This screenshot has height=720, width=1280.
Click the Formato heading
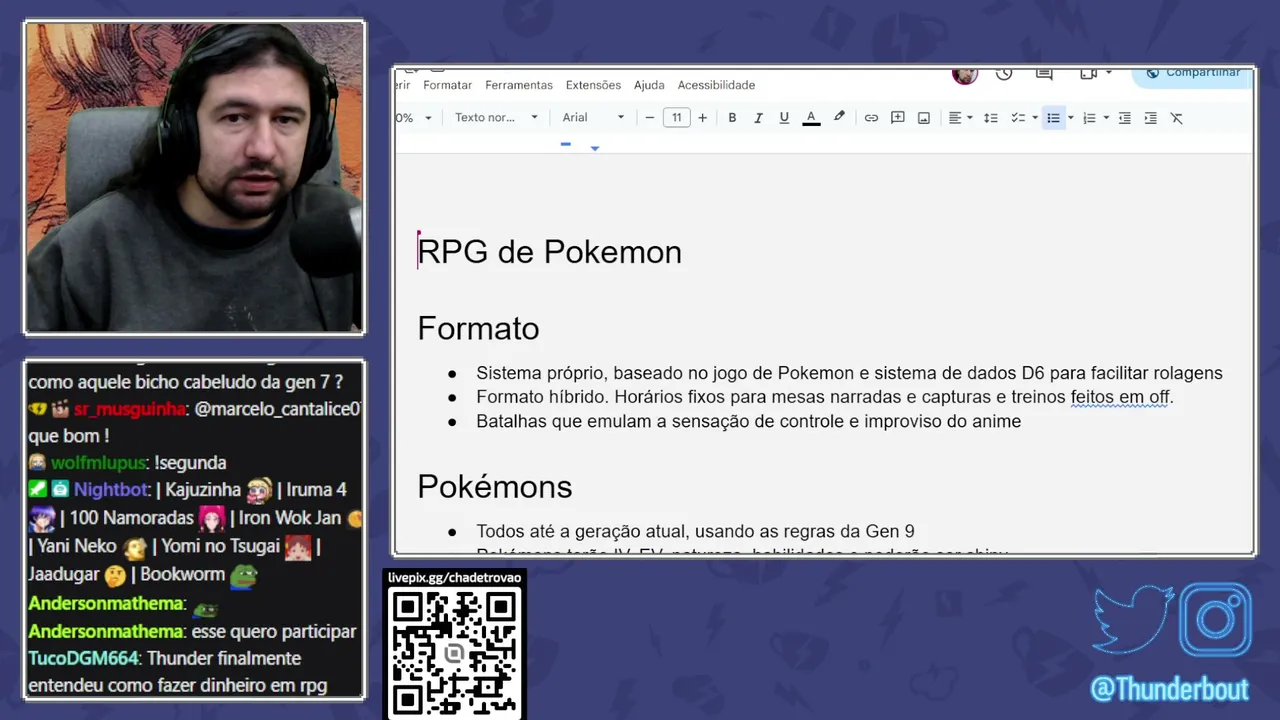(x=478, y=329)
